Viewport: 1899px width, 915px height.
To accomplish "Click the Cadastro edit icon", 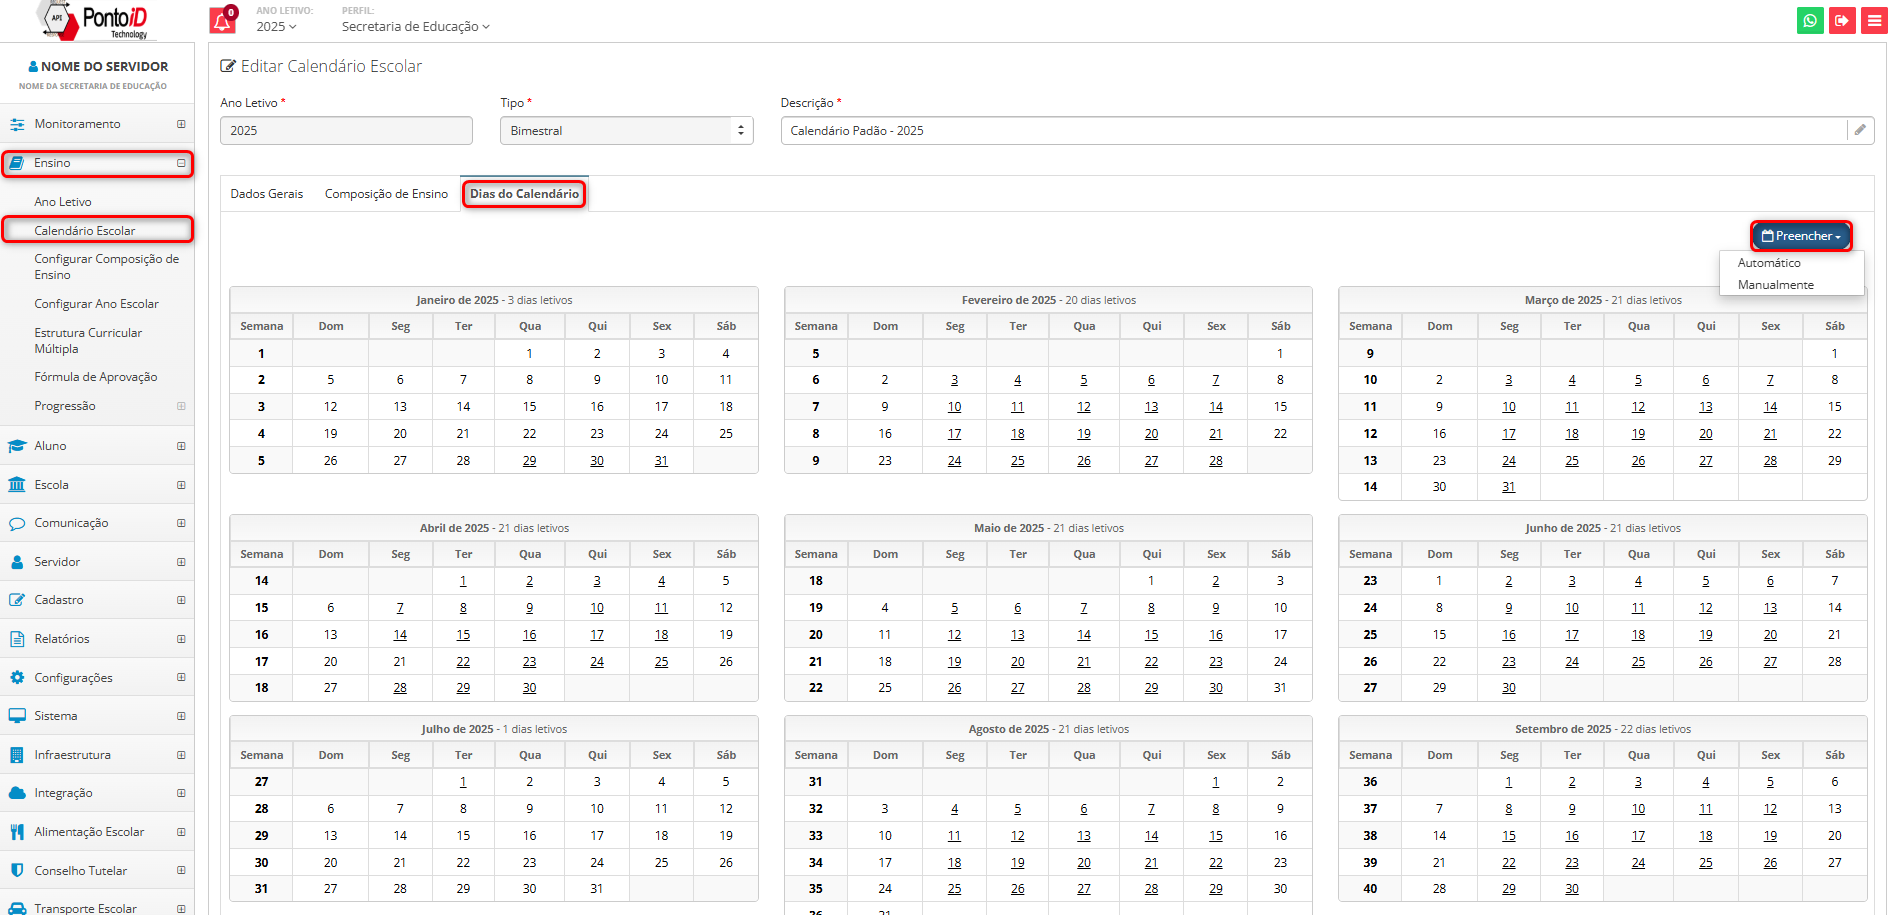I will (17, 600).
